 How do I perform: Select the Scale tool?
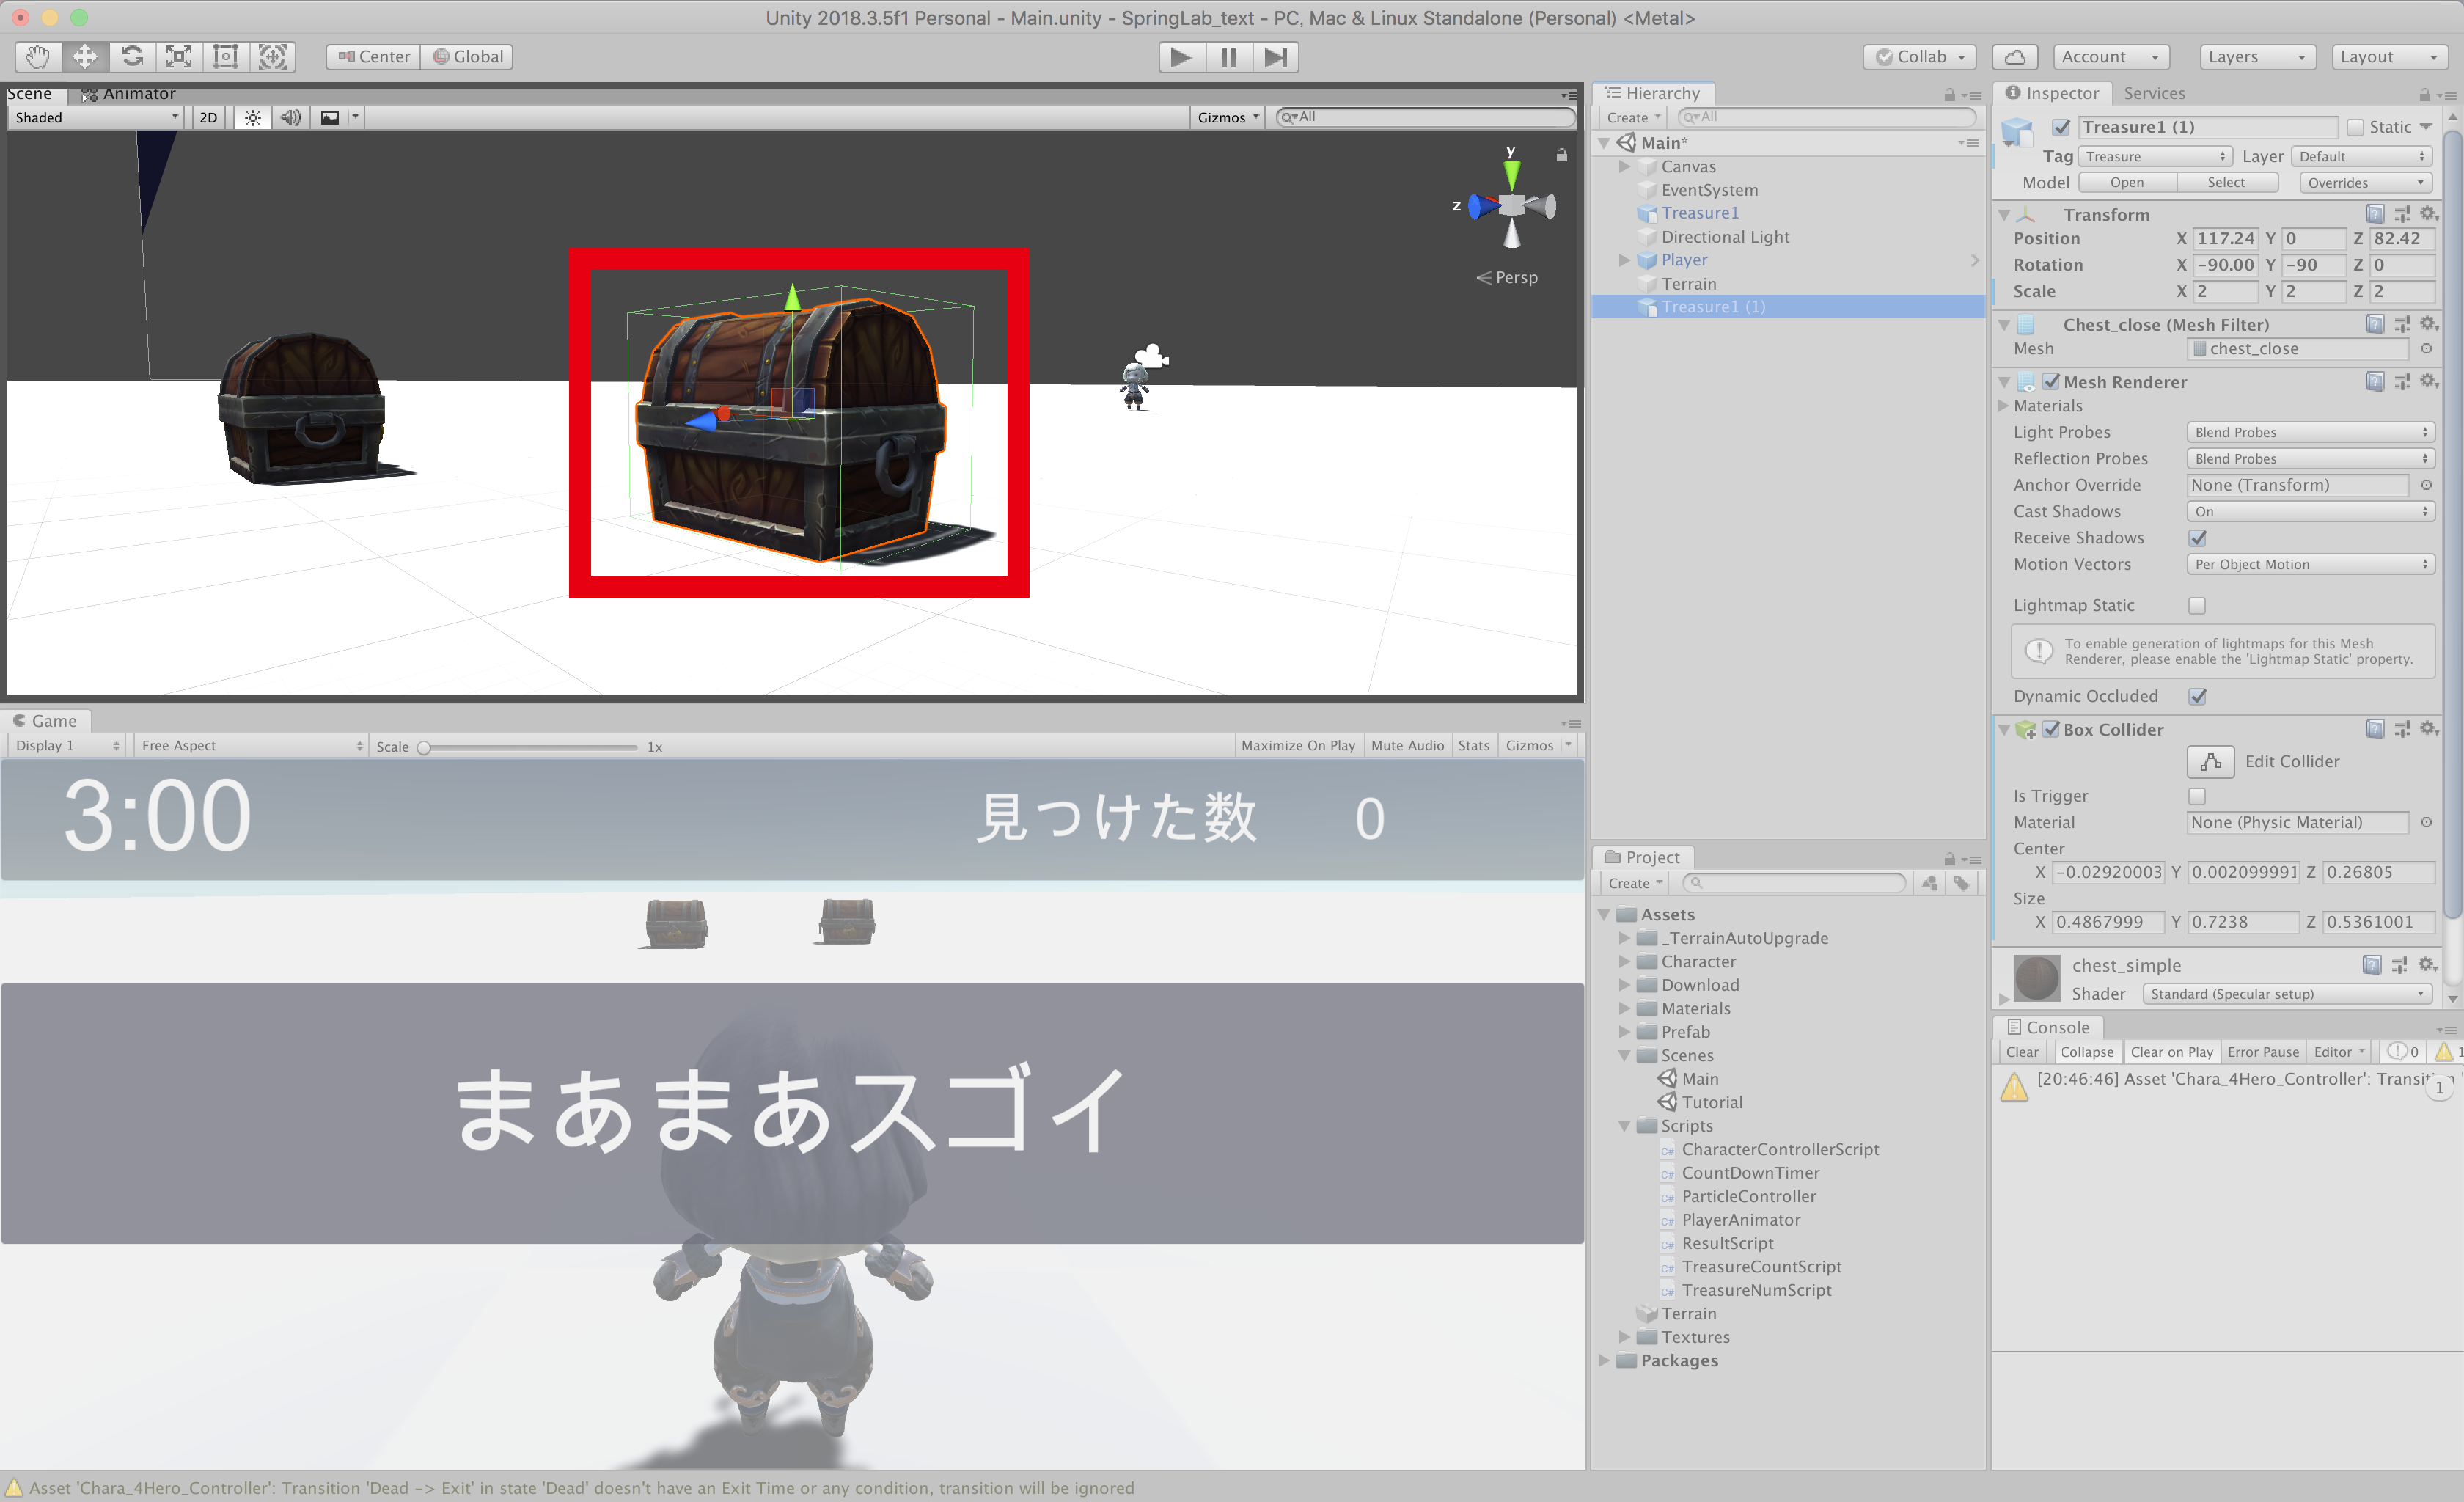click(x=179, y=57)
